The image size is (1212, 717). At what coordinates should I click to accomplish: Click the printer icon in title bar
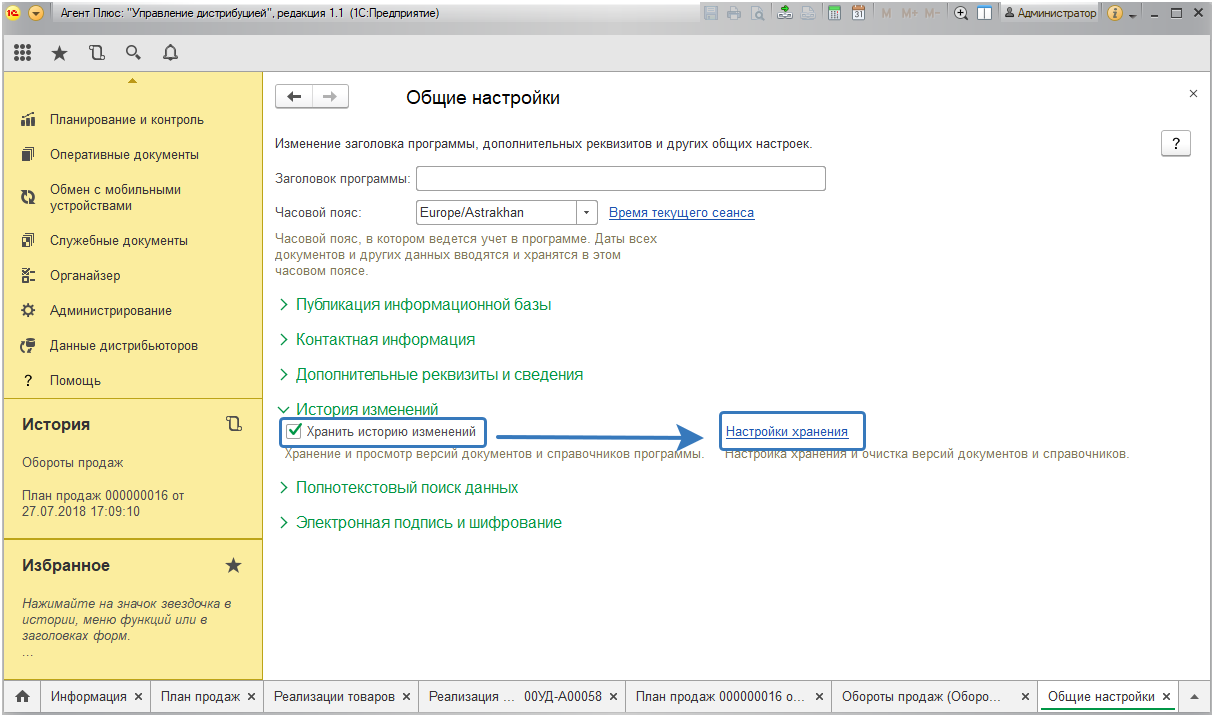[734, 13]
